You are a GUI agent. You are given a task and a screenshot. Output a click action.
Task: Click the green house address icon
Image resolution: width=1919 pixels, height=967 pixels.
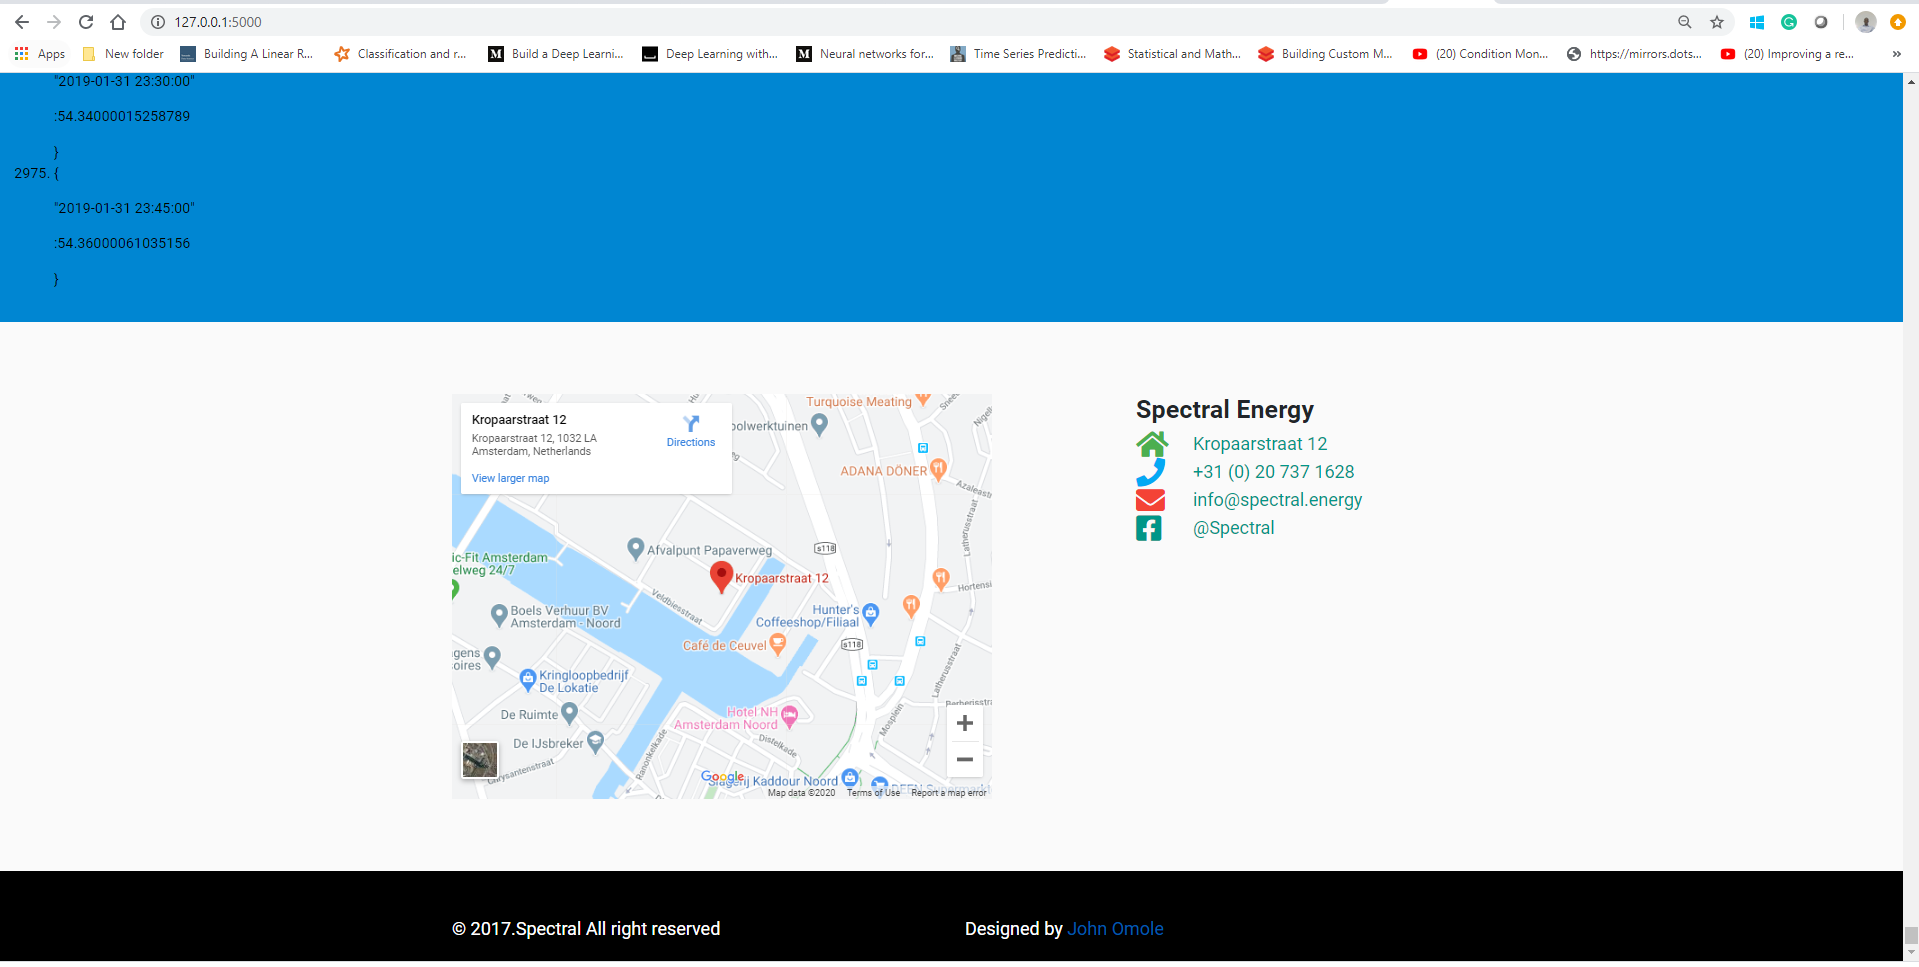tap(1152, 443)
